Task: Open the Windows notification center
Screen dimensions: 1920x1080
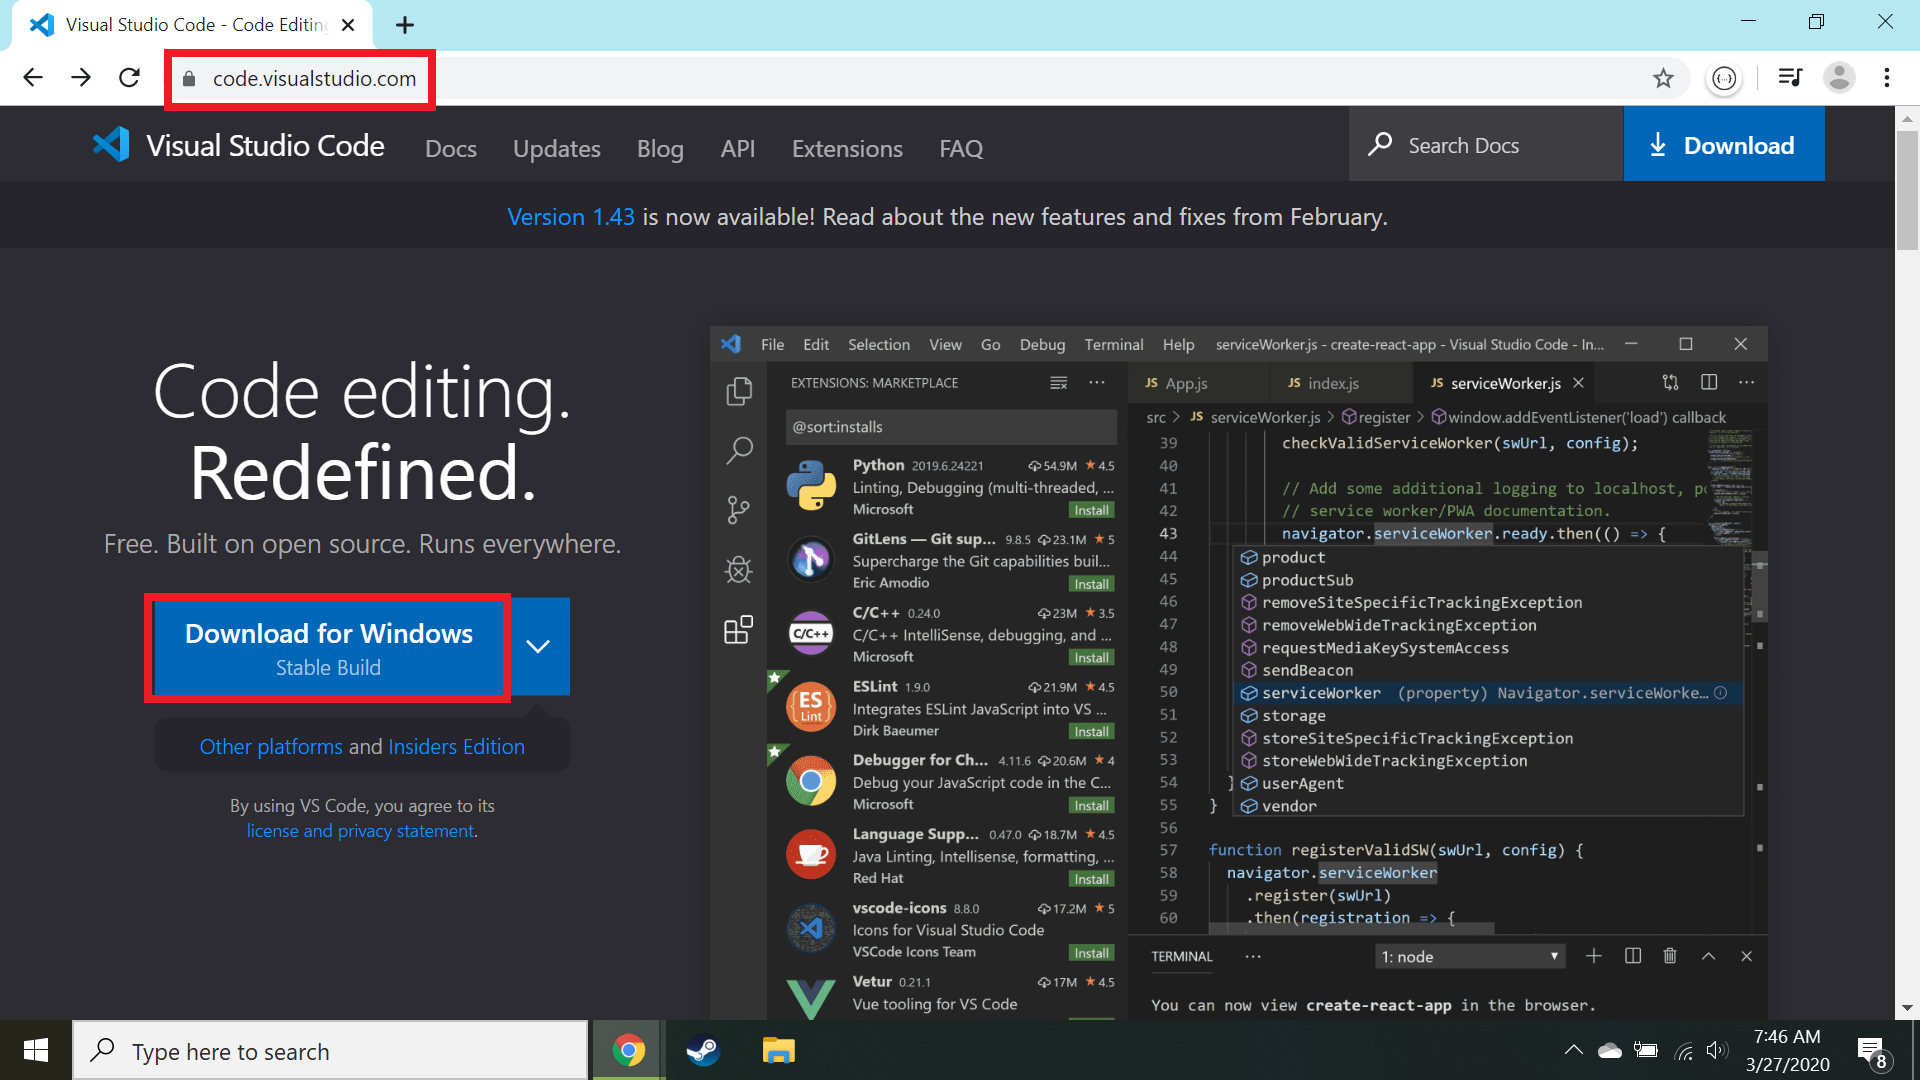Action: [1871, 1051]
